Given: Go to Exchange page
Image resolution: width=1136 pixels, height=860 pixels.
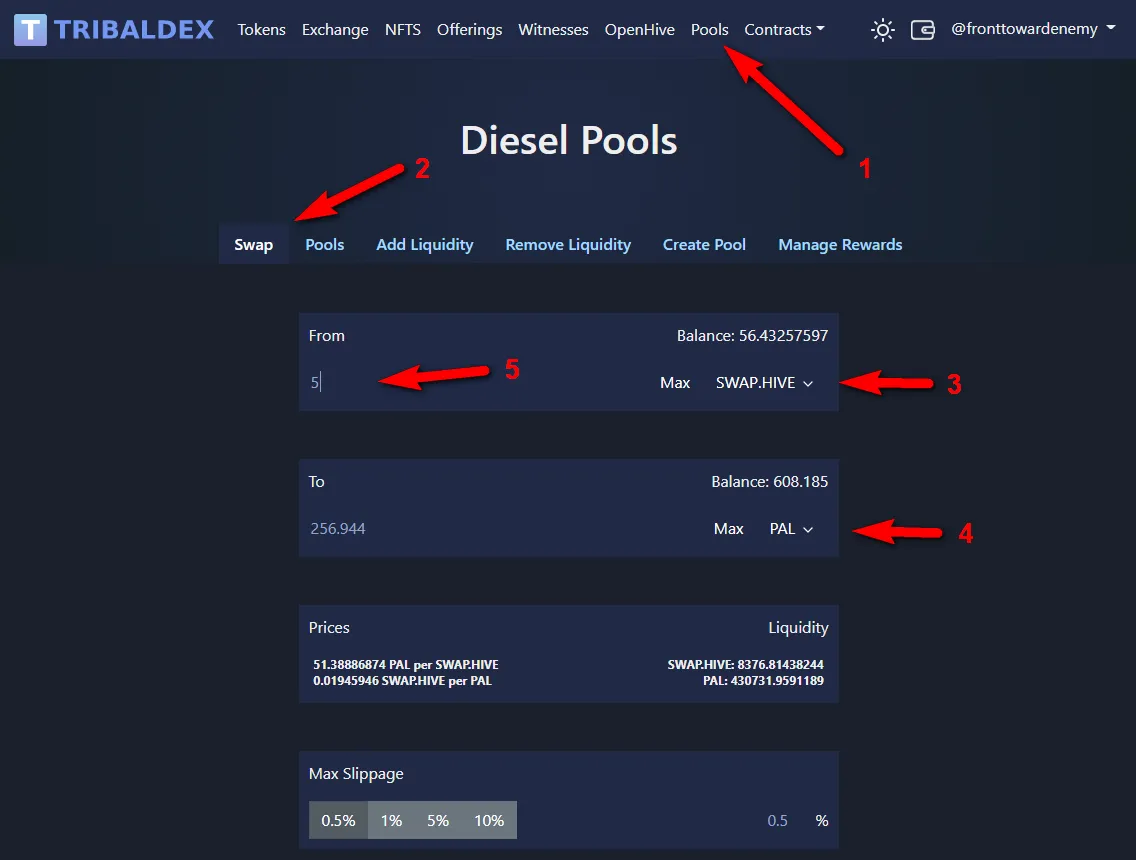Looking at the screenshot, I should click(x=335, y=30).
